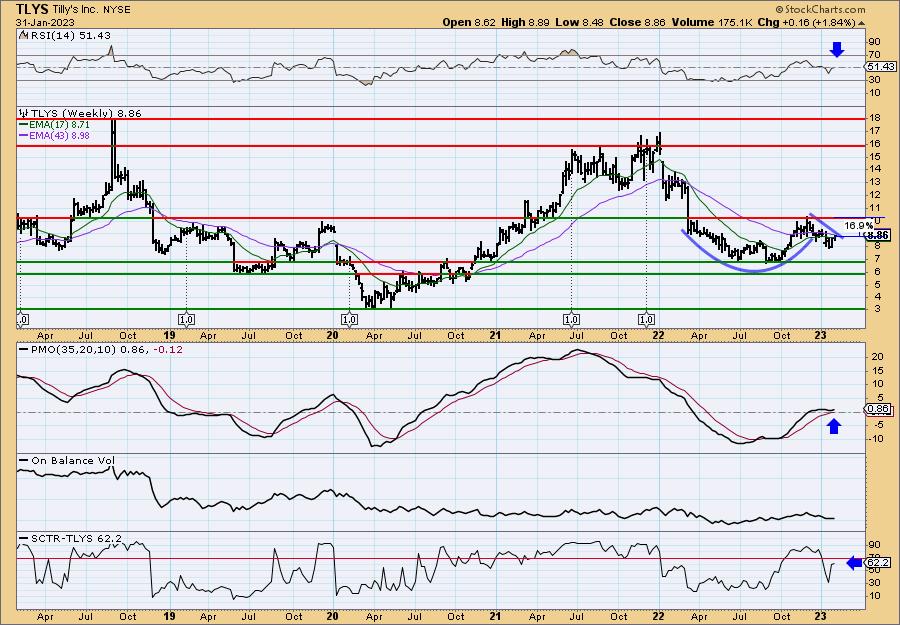Click the -10 label on the PMO axis

pos(875,438)
